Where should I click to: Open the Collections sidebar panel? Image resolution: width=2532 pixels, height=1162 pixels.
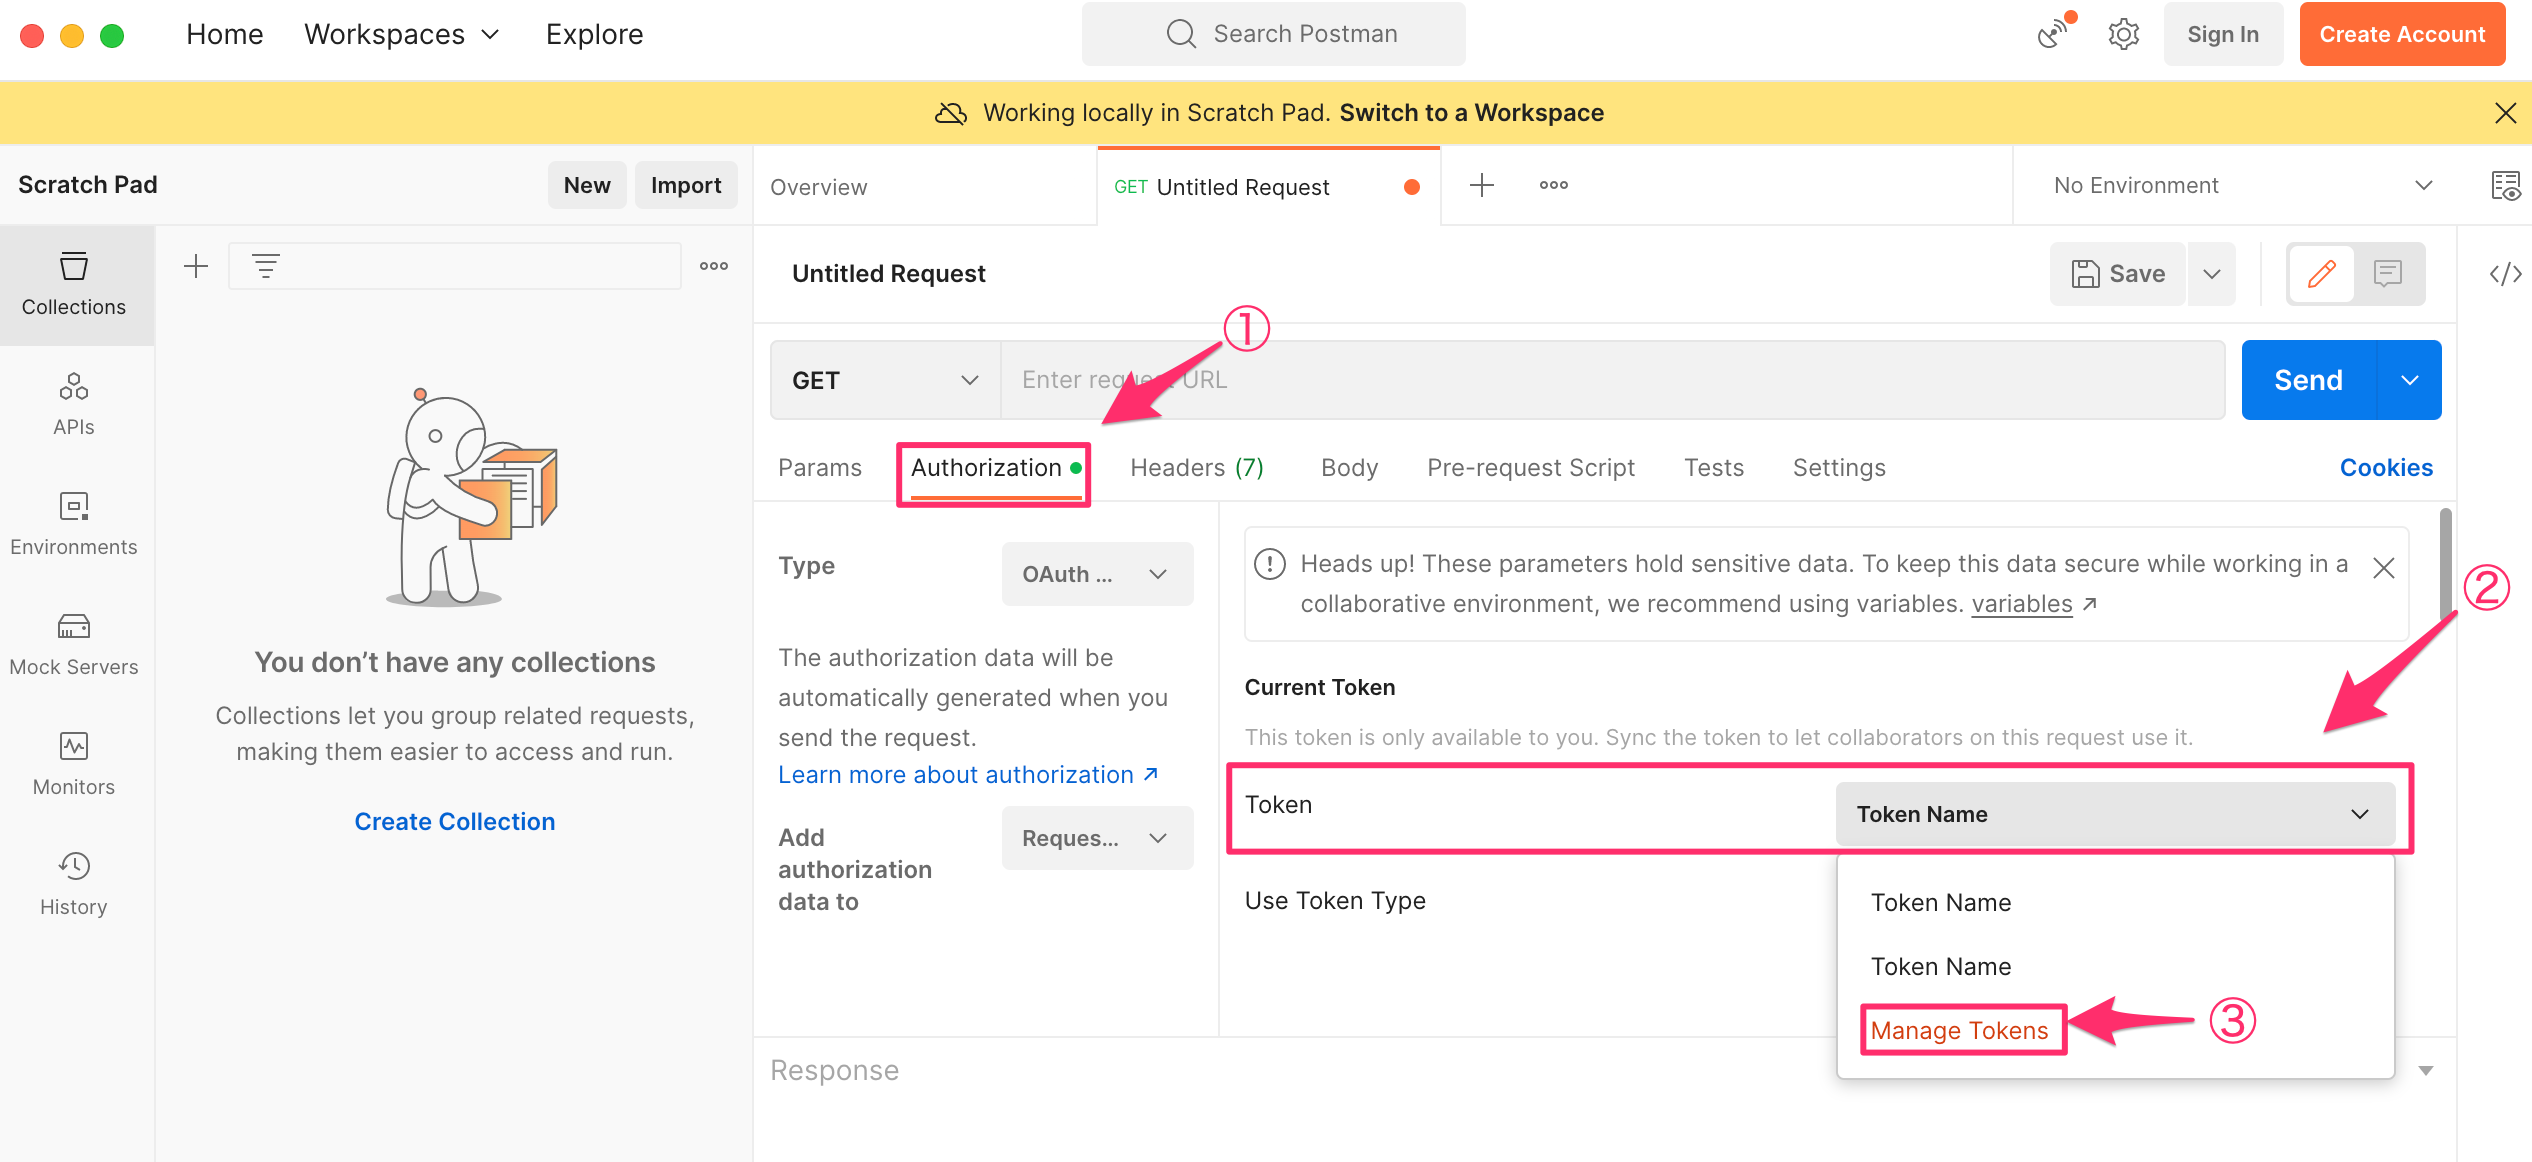tap(74, 285)
